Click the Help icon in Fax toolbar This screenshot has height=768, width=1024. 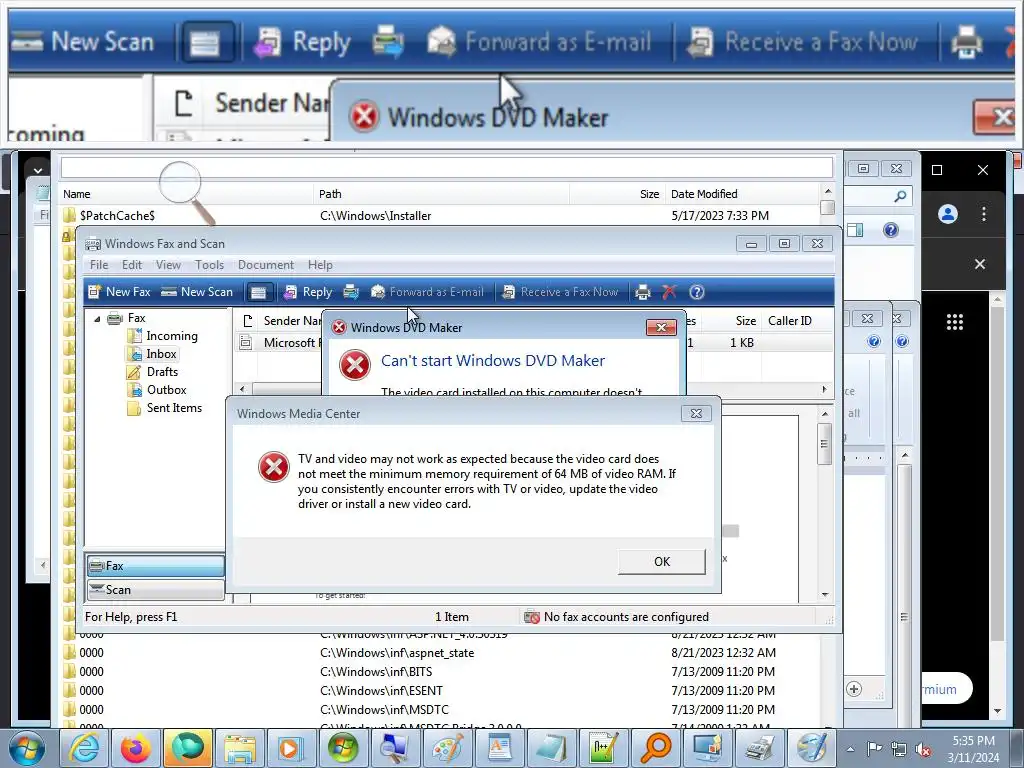coord(697,292)
